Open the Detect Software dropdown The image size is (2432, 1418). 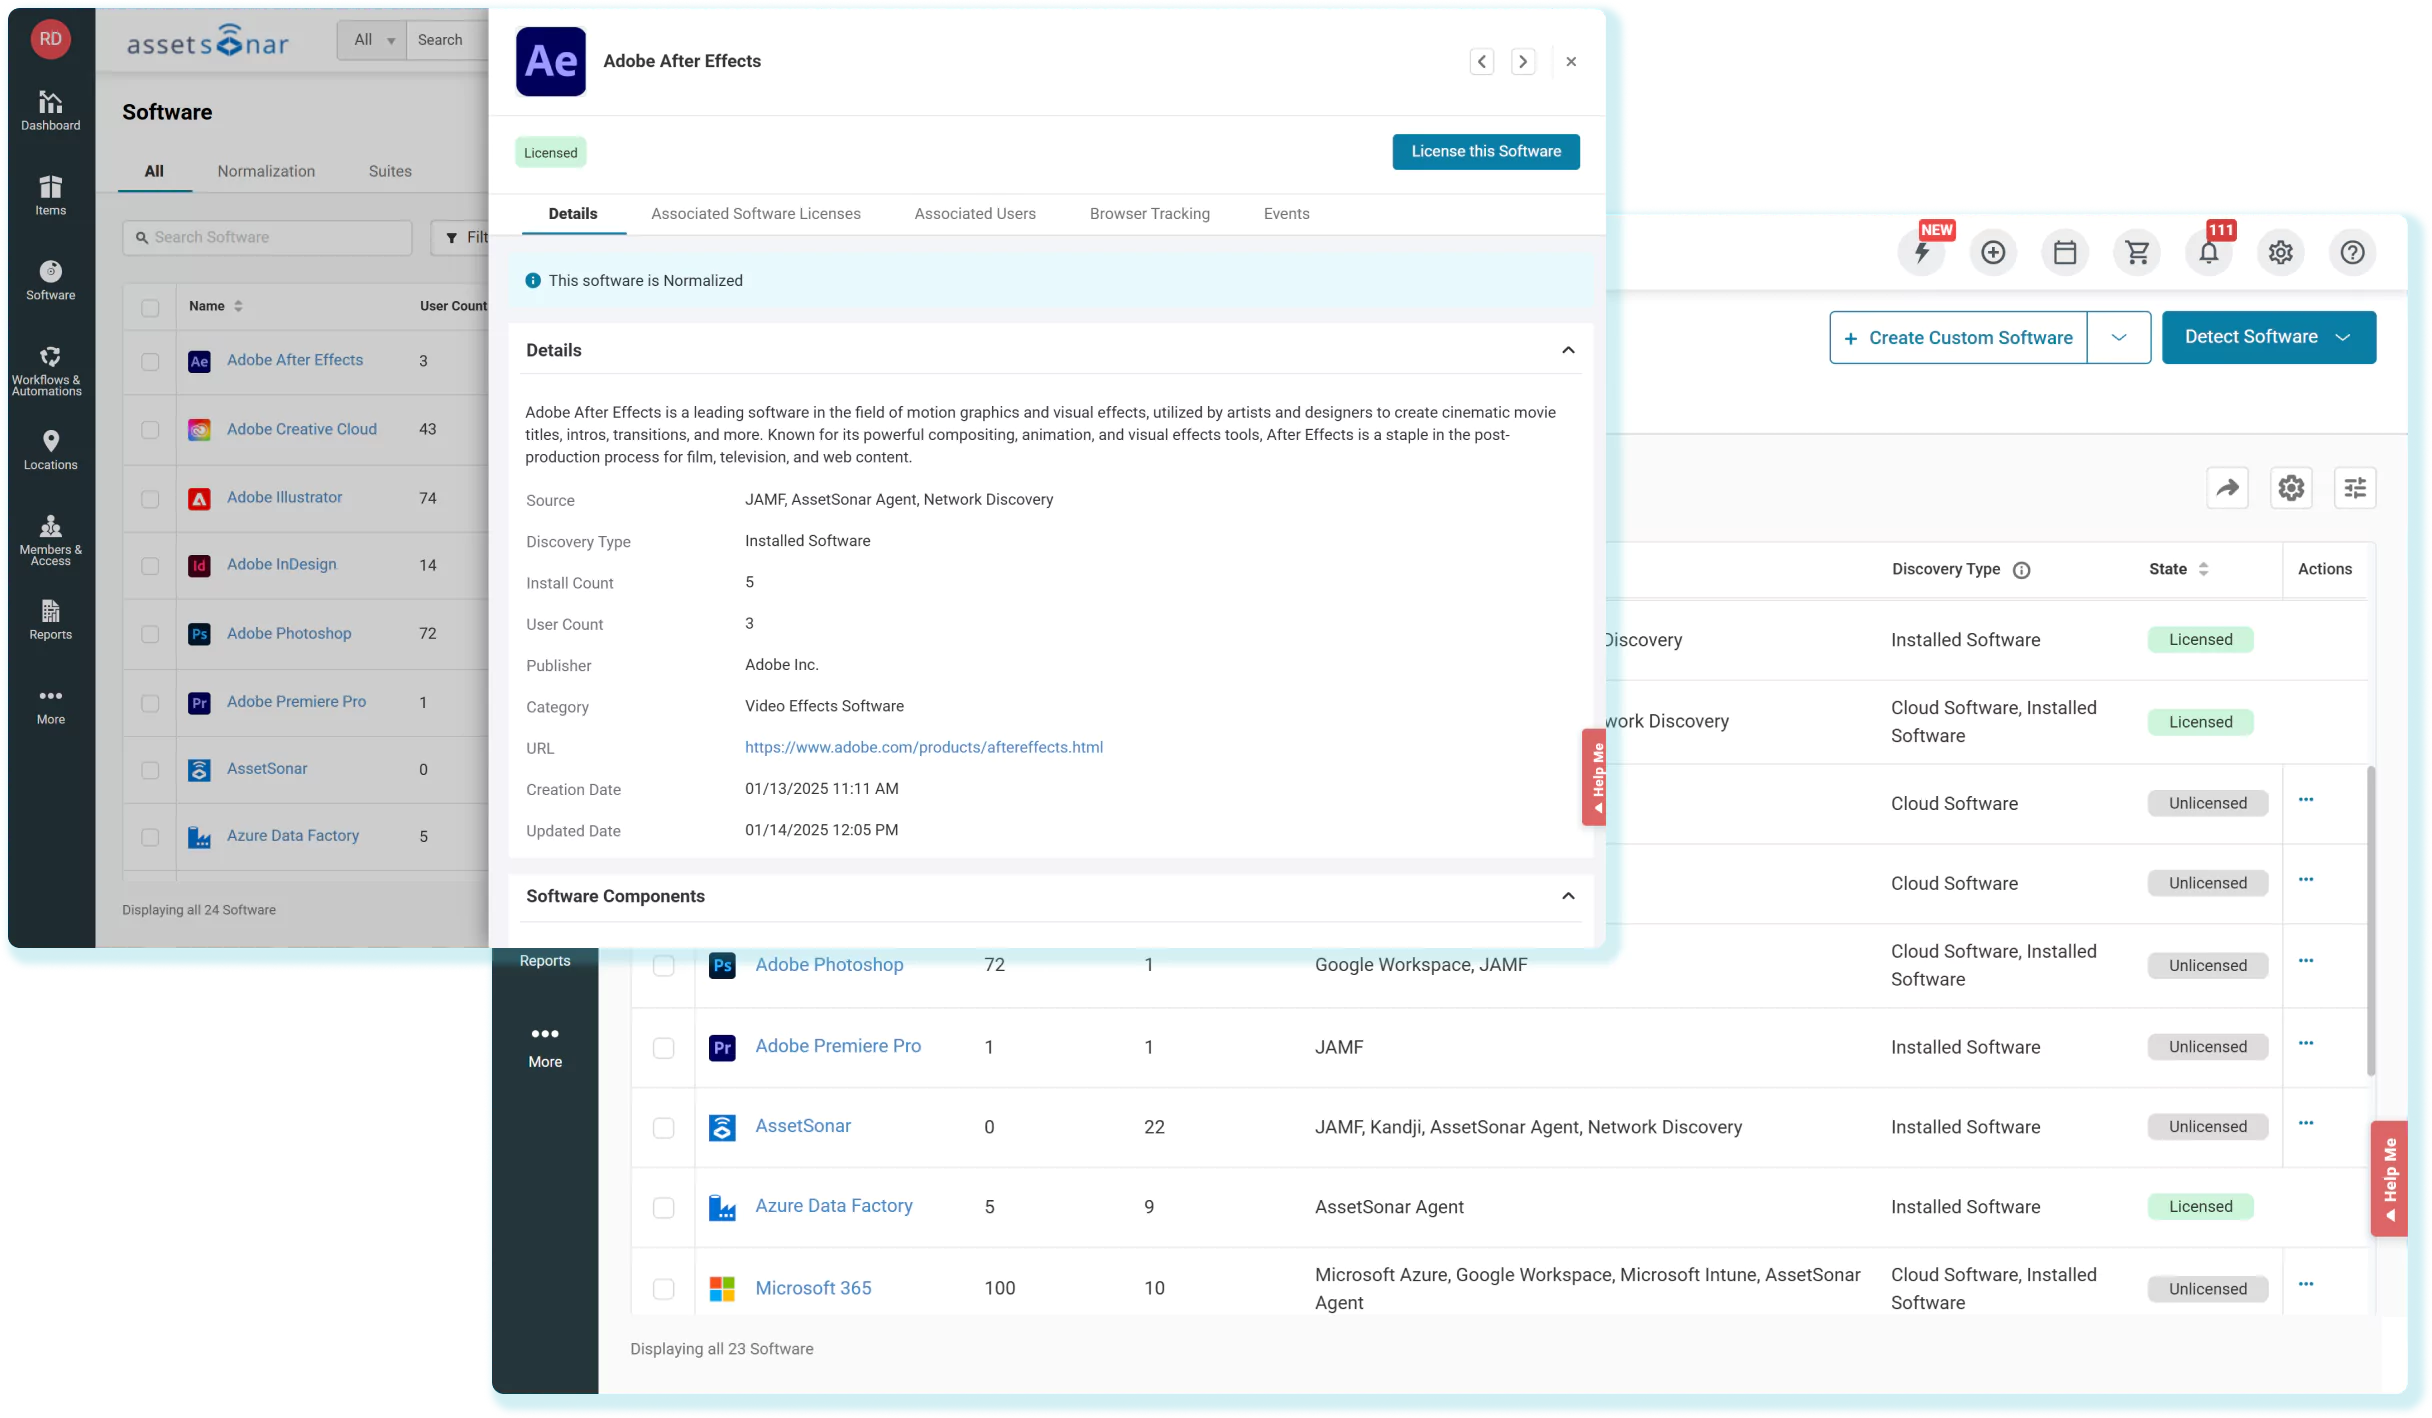2269,338
